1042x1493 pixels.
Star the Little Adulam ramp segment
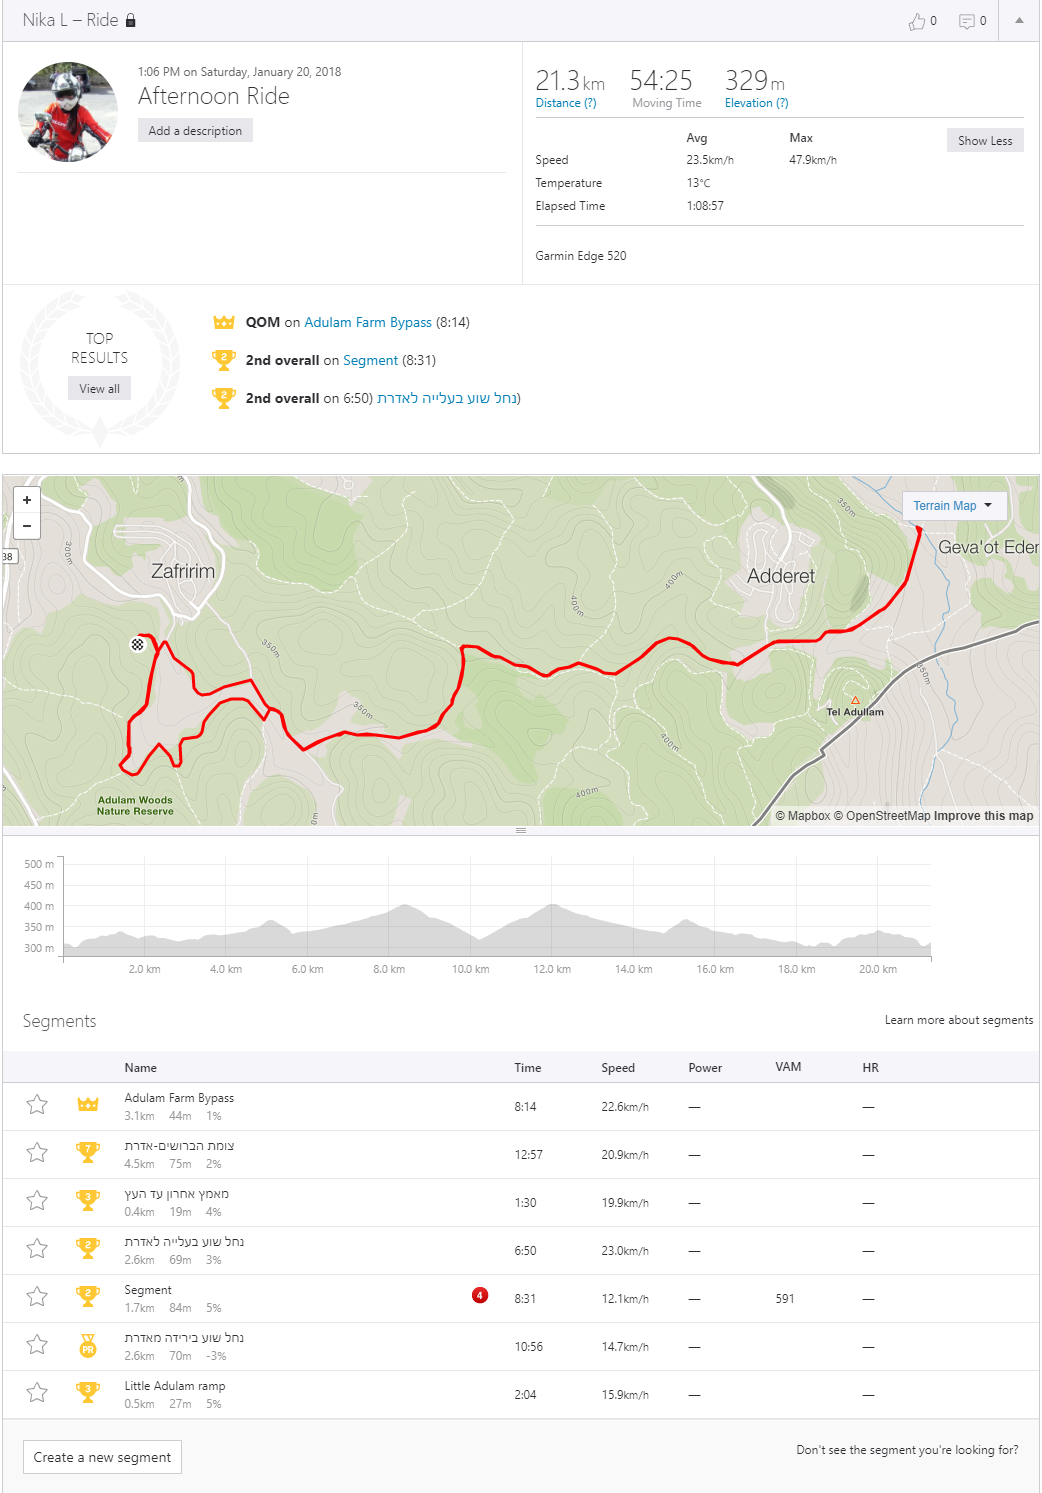tap(37, 1393)
